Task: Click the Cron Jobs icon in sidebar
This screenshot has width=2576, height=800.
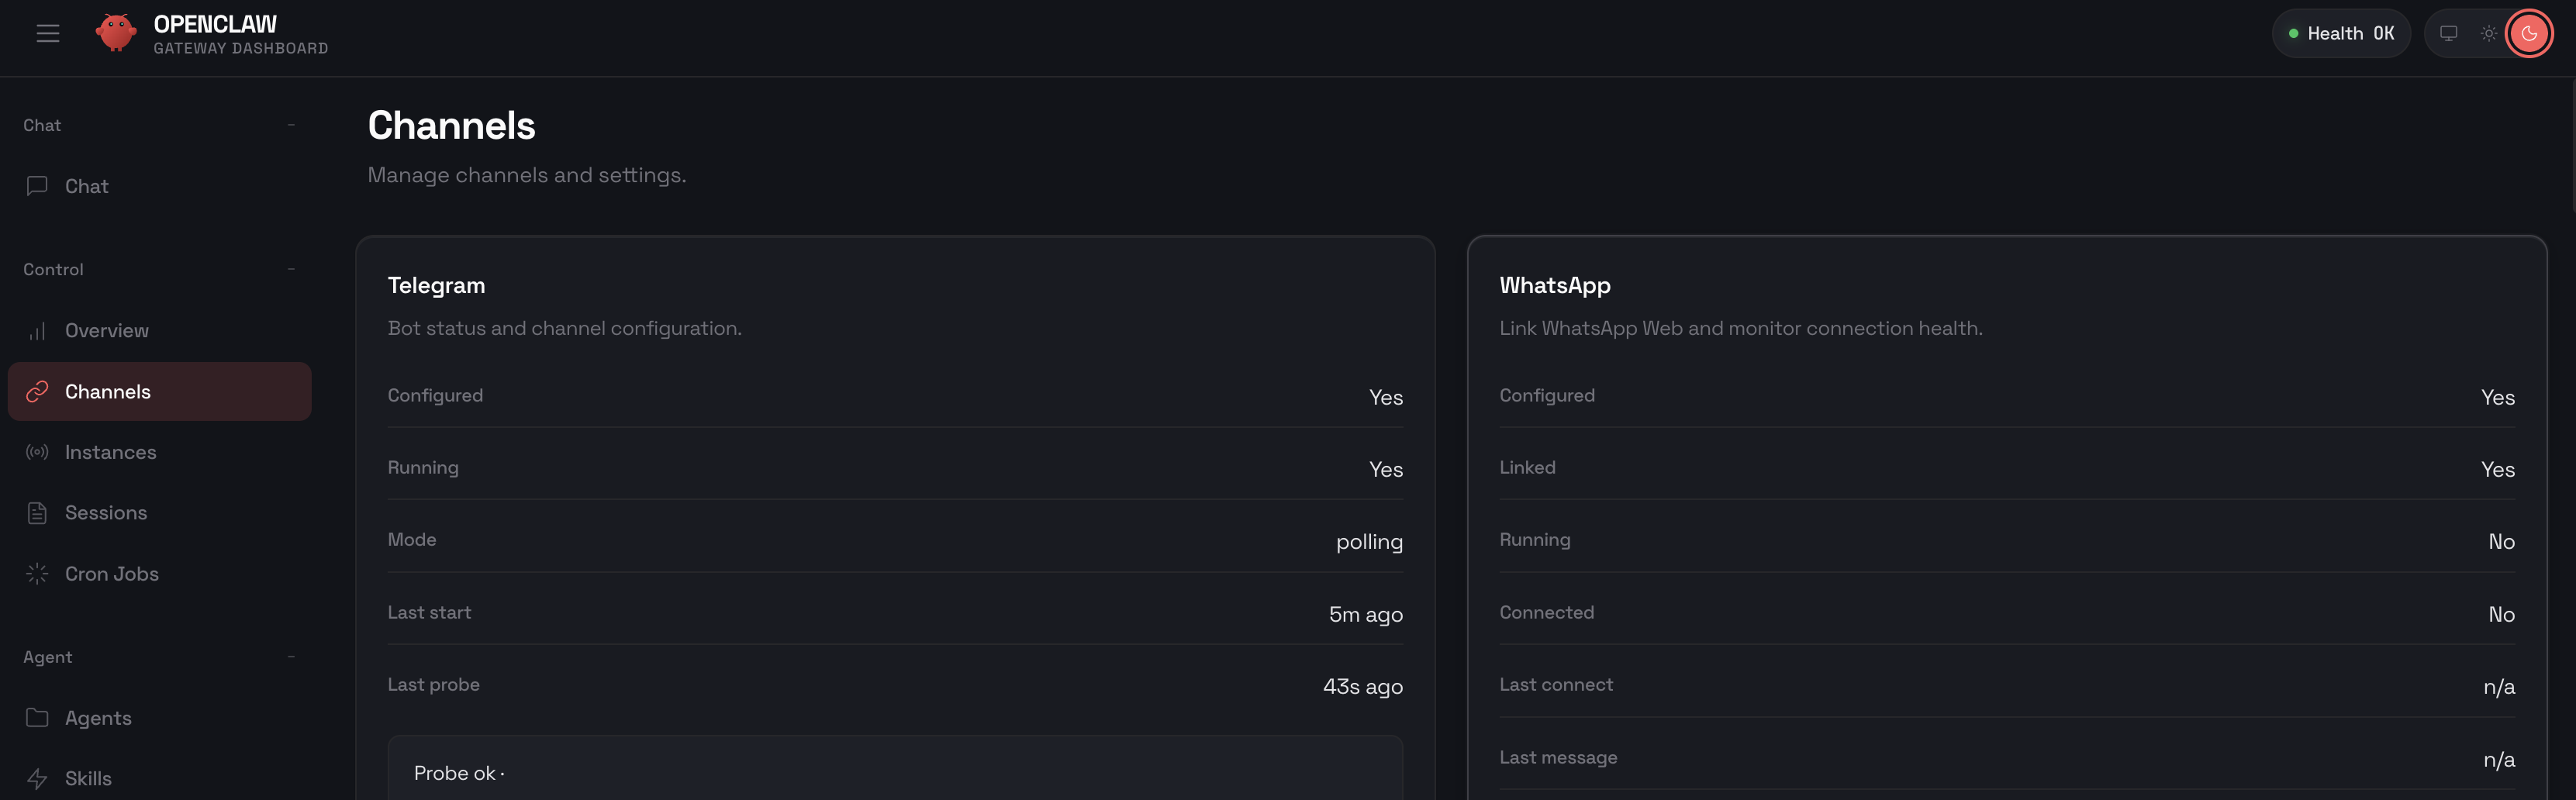Action: [x=37, y=573]
